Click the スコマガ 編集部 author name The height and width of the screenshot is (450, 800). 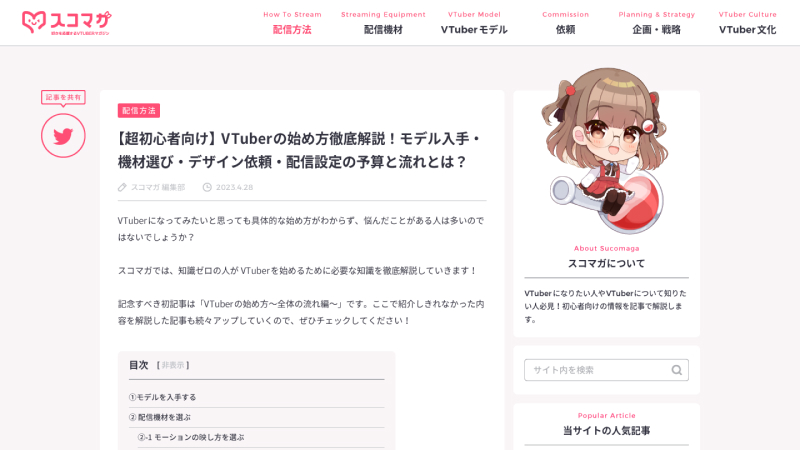(x=158, y=187)
